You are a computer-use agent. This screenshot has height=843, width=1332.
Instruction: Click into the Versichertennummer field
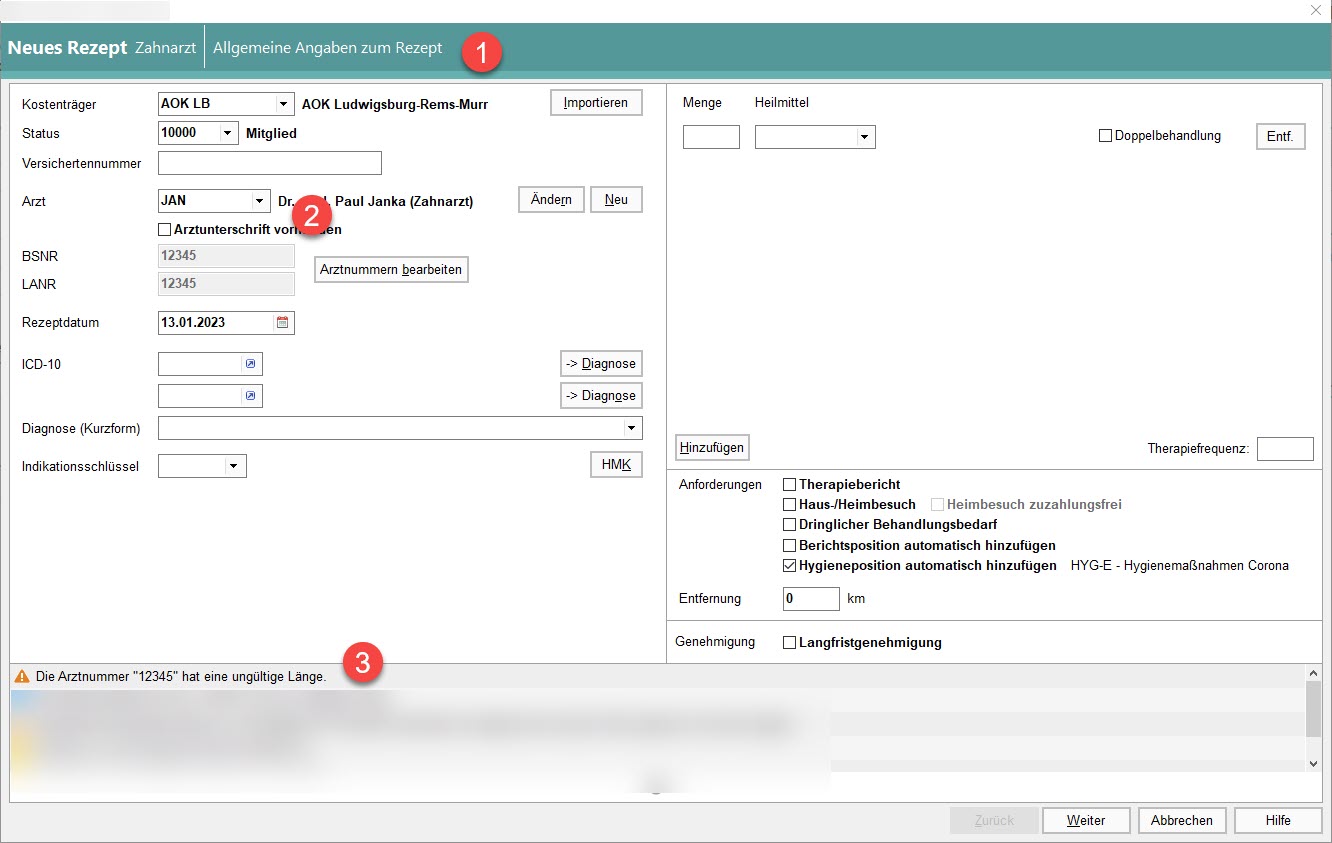pos(270,163)
